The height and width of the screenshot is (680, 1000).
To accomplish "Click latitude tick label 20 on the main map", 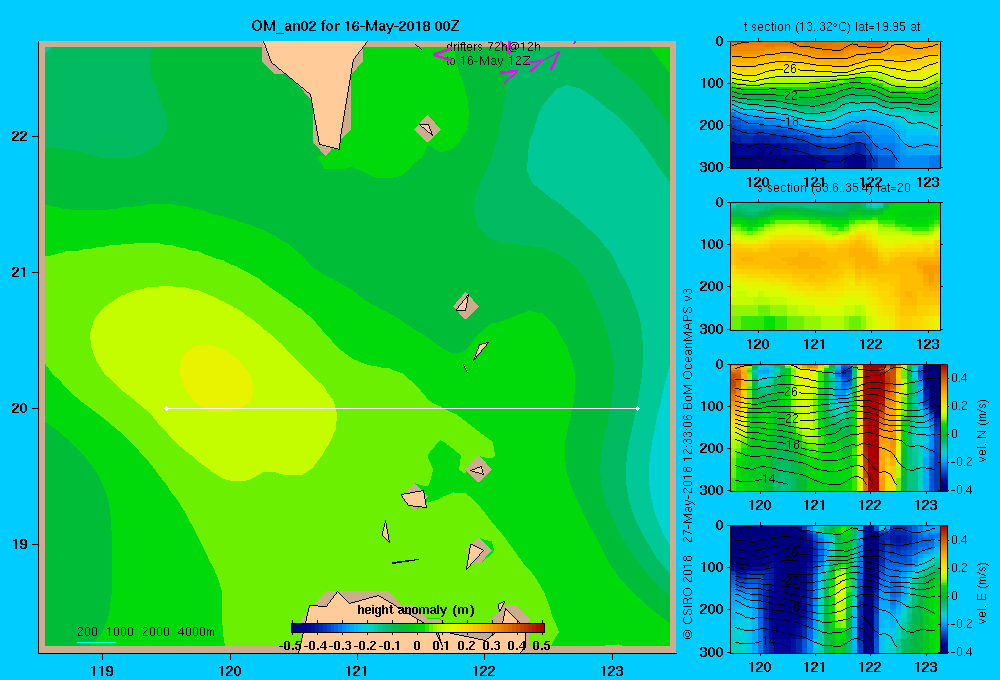I will pos(20,408).
